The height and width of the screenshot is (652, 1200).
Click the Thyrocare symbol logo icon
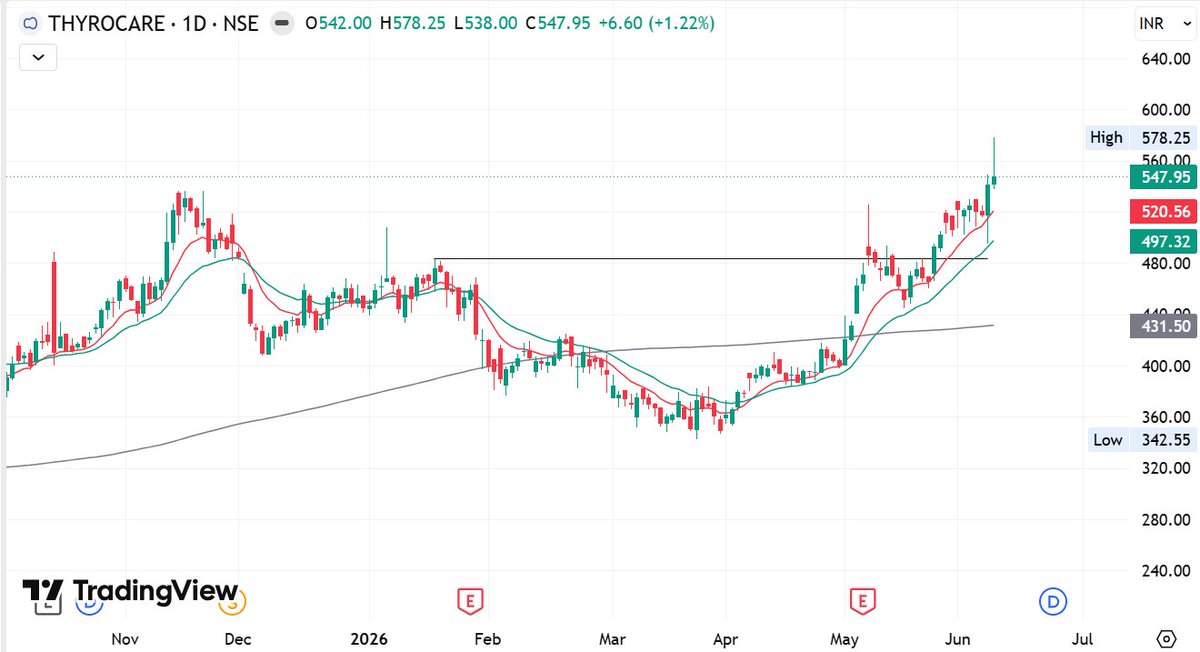coord(30,23)
